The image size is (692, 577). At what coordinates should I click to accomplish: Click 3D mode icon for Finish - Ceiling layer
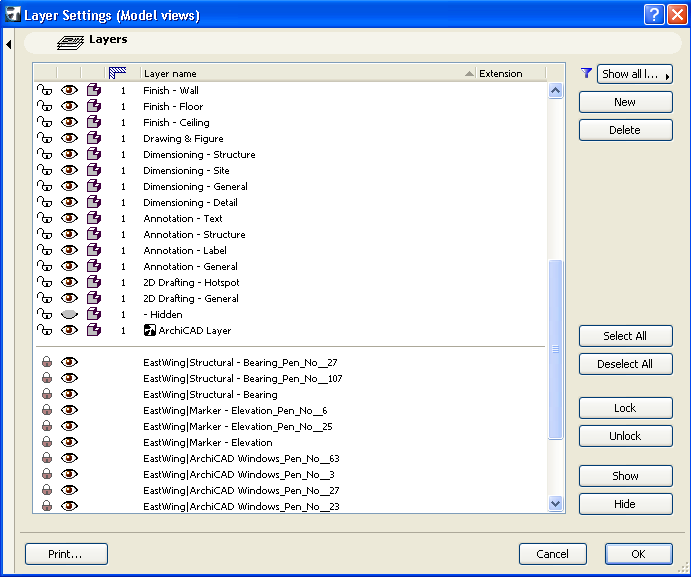click(x=94, y=122)
